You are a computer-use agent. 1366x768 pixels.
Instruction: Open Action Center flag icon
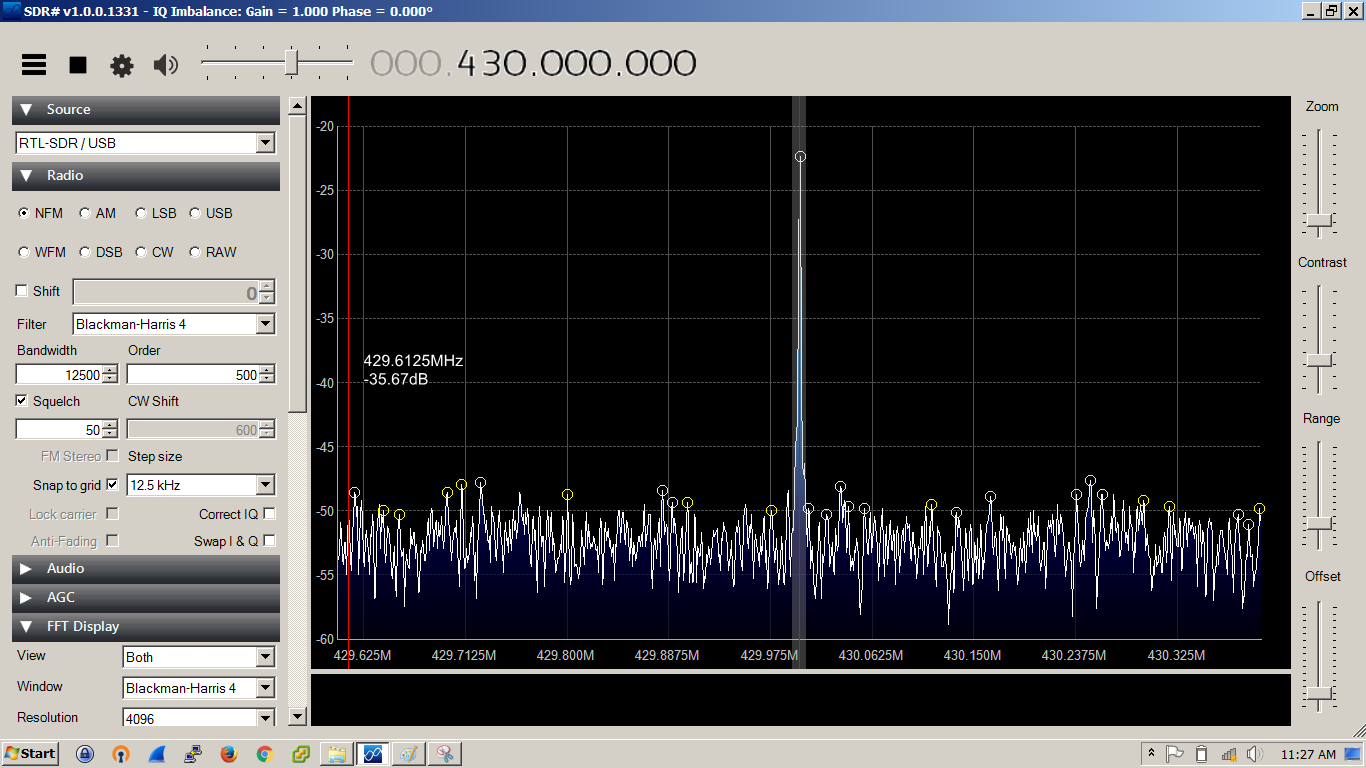coord(1176,754)
